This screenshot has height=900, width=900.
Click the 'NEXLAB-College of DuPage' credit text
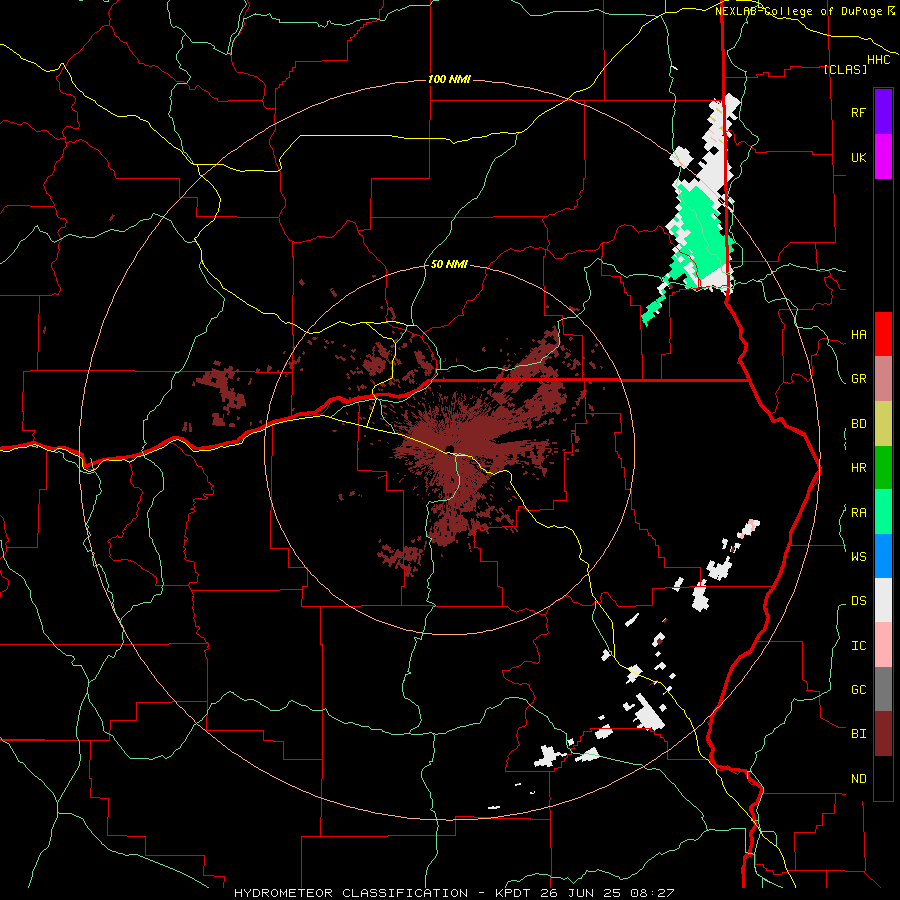(x=798, y=11)
